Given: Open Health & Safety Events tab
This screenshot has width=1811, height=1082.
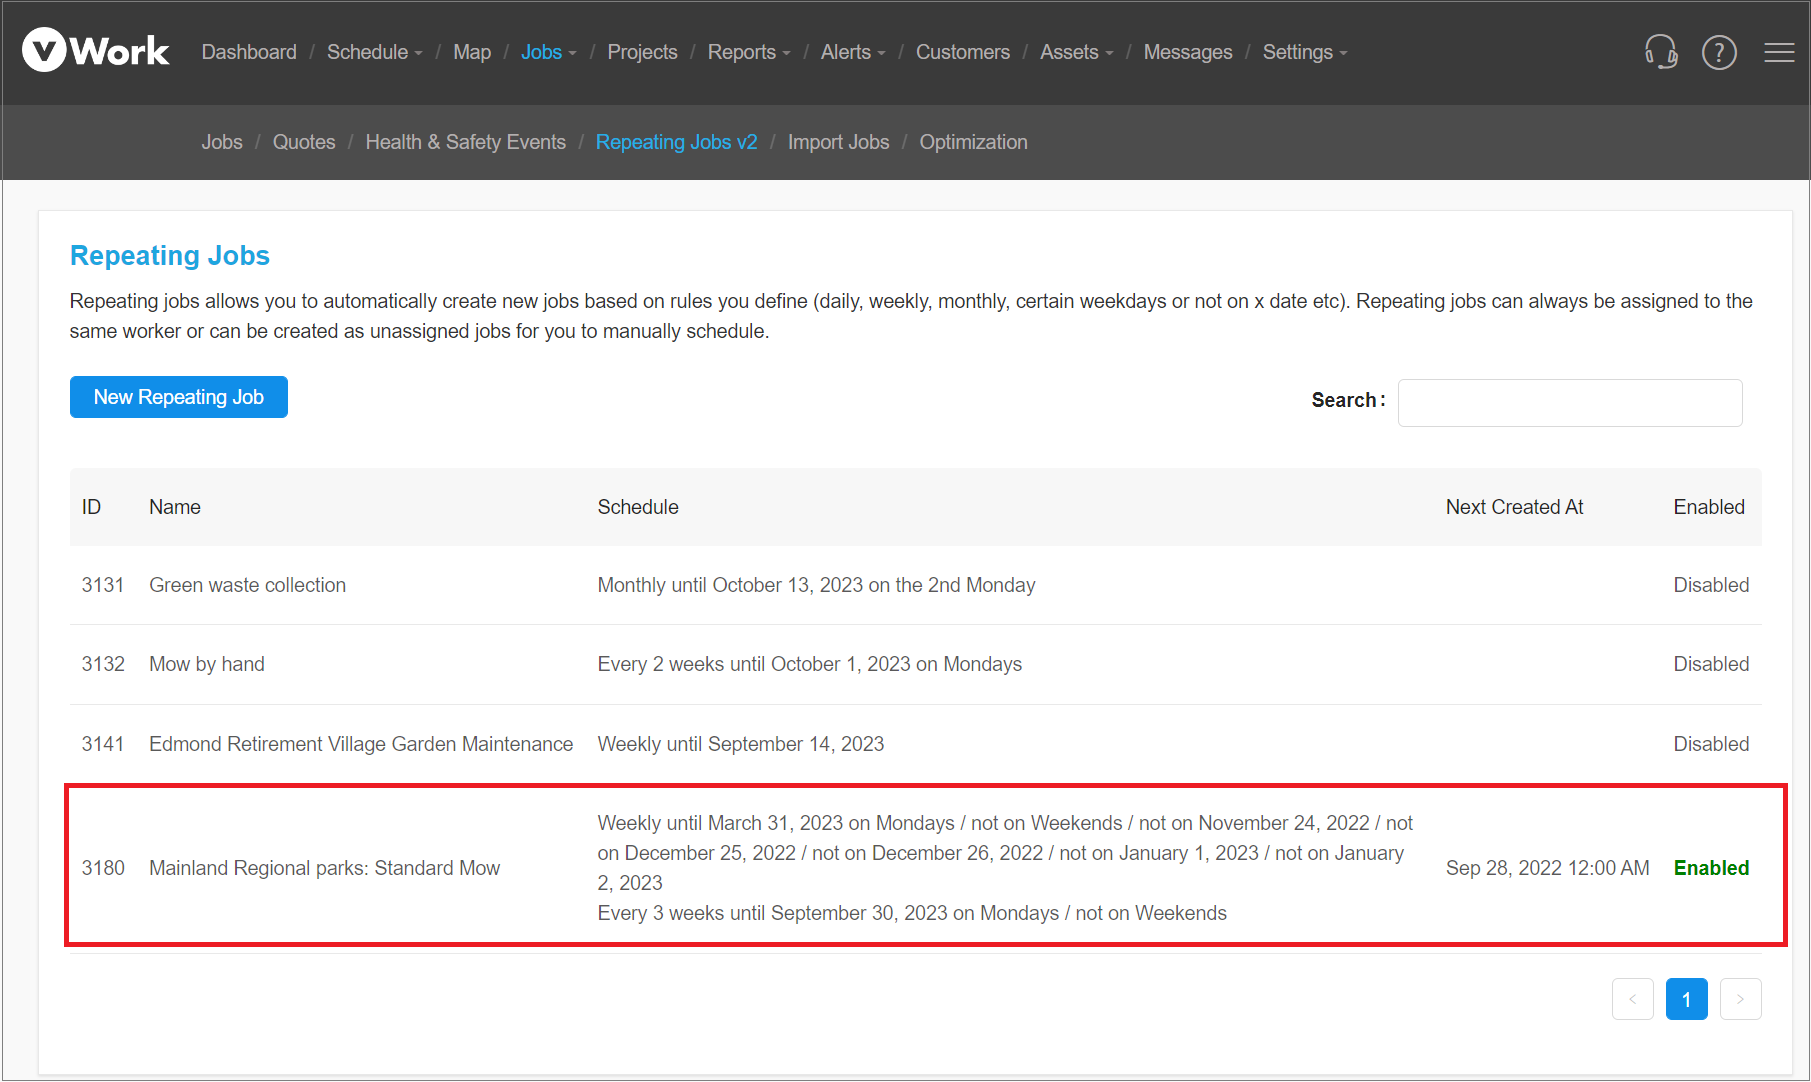Looking at the screenshot, I should click(466, 142).
